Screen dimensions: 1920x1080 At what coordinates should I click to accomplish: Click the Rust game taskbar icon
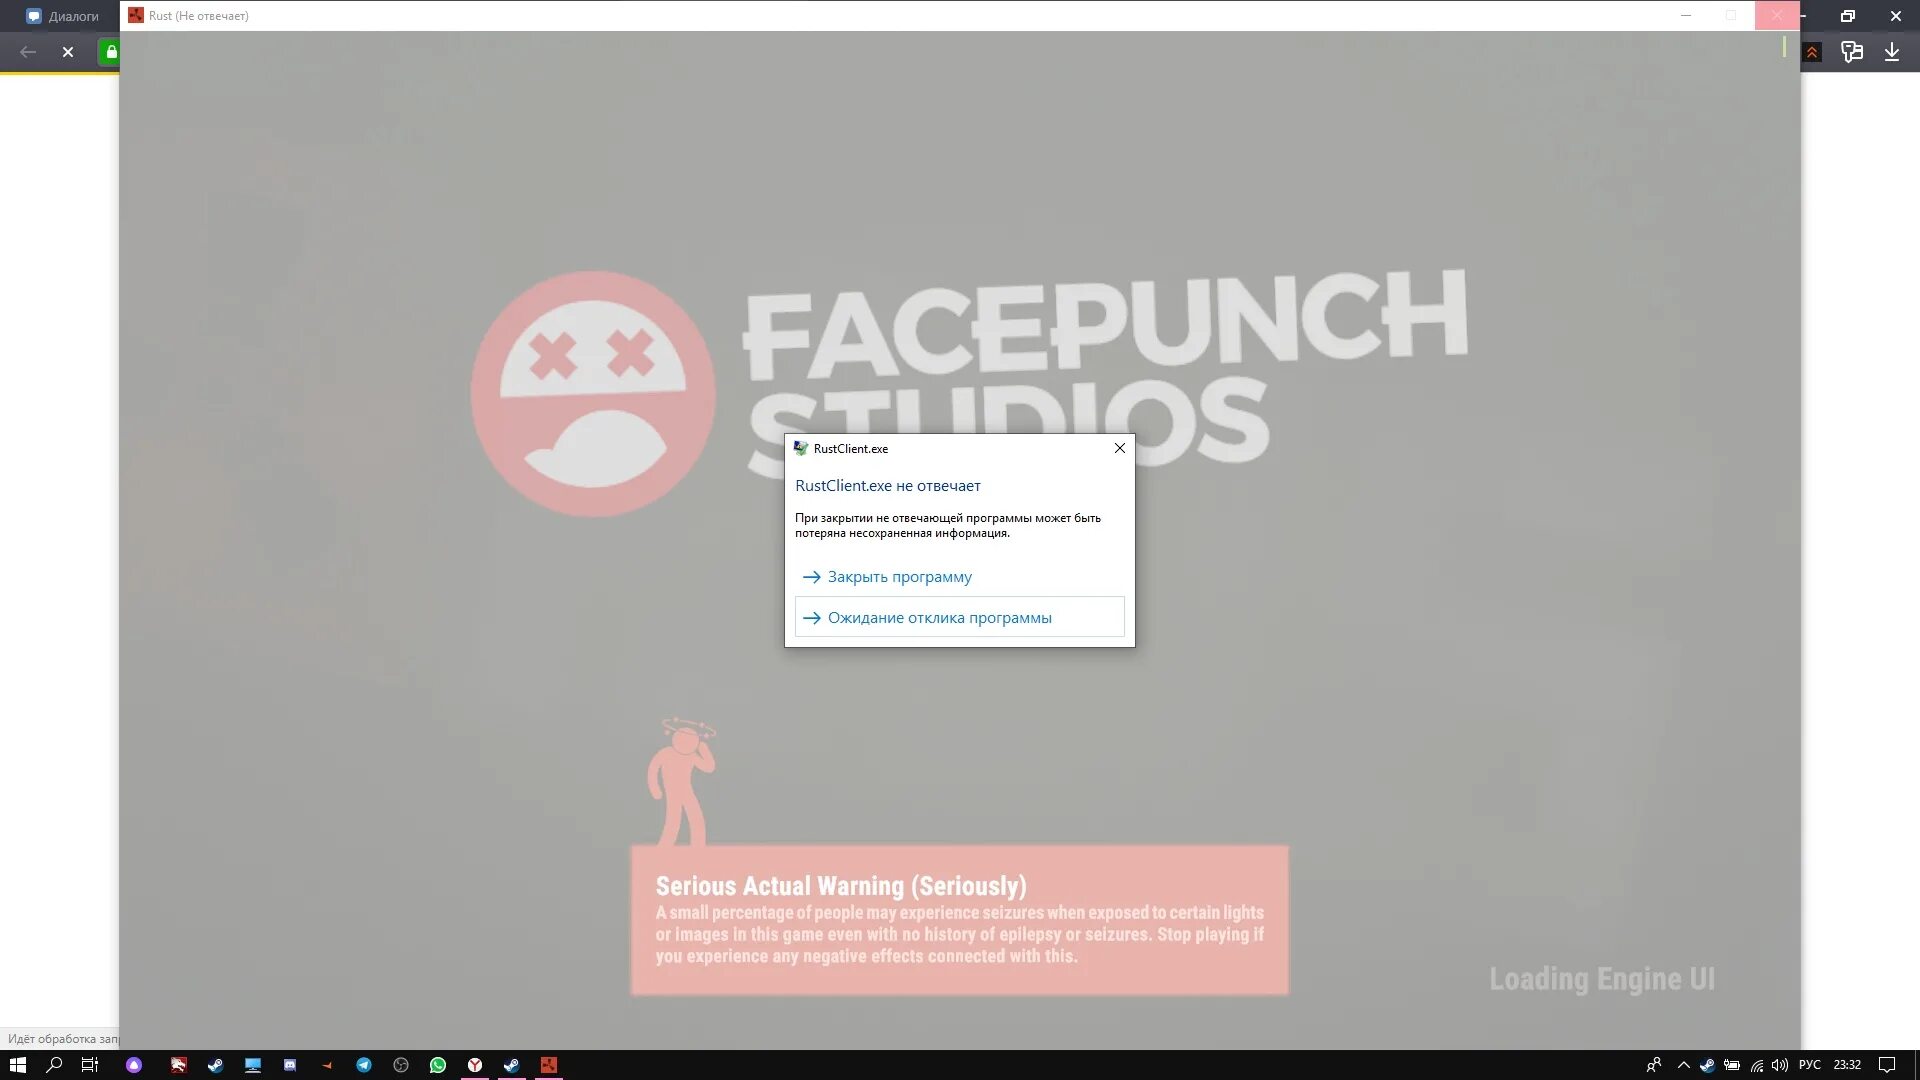(549, 1065)
